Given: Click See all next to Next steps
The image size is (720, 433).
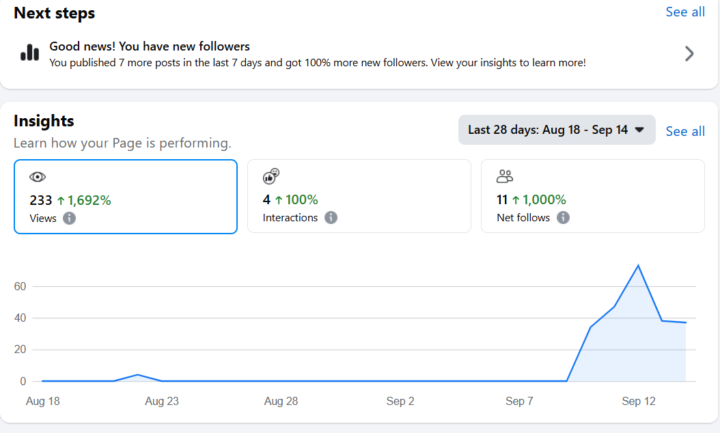Looking at the screenshot, I should [x=685, y=12].
